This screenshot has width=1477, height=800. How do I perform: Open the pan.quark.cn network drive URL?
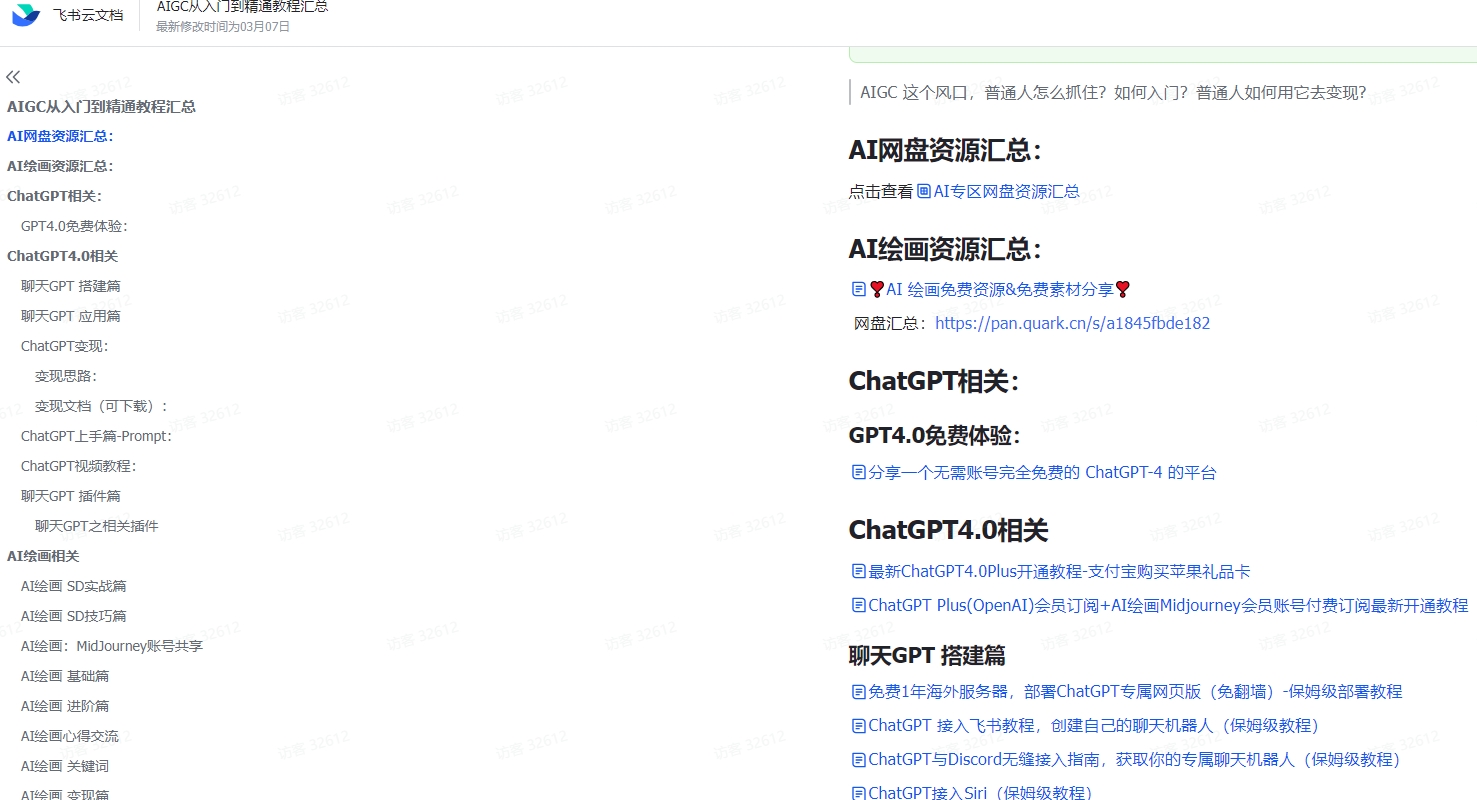[1073, 323]
